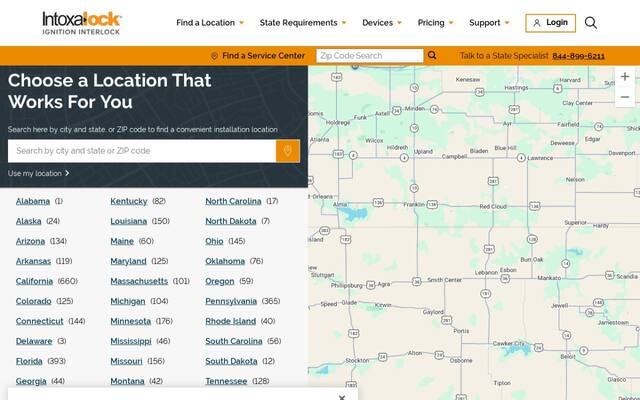Viewport: 640px width, 400px height.
Task: Open North Dakota locations
Action: 231,221
